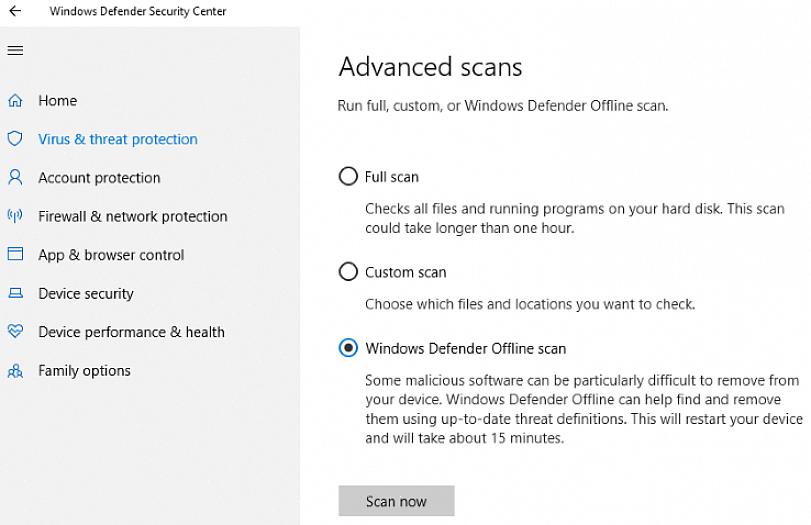Open the hamburger navigation menu
The image size is (811, 525).
(x=15, y=50)
